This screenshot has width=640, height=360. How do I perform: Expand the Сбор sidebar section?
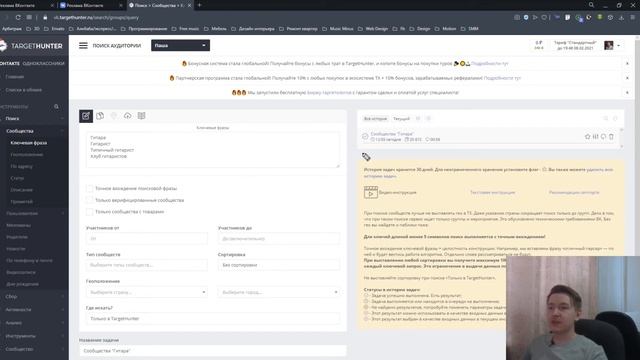coord(33,297)
